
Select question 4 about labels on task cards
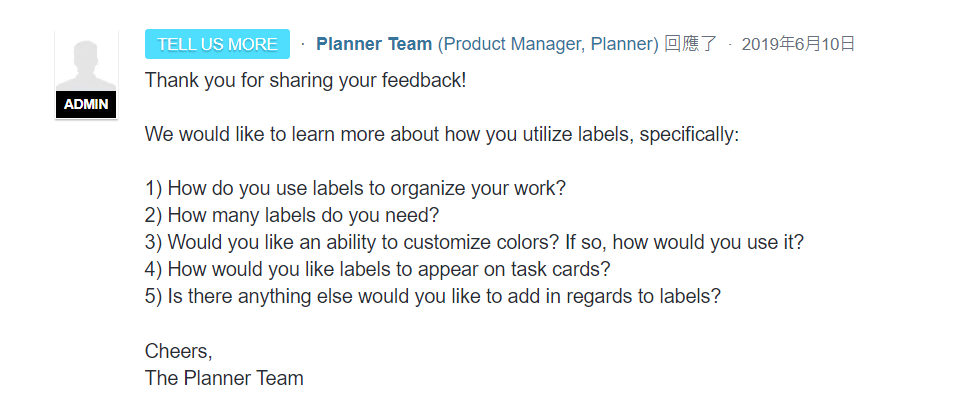[x=378, y=270]
